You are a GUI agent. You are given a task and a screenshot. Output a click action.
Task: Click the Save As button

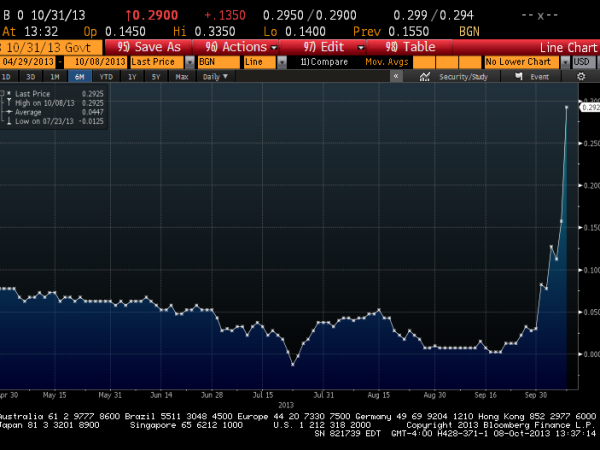coord(150,47)
